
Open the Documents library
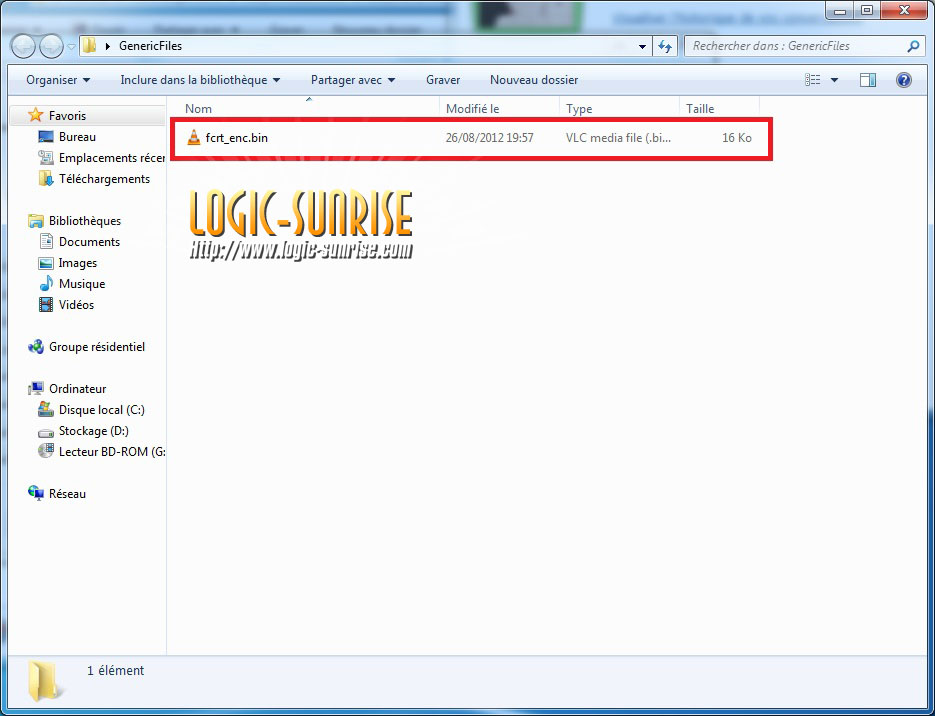tap(89, 241)
